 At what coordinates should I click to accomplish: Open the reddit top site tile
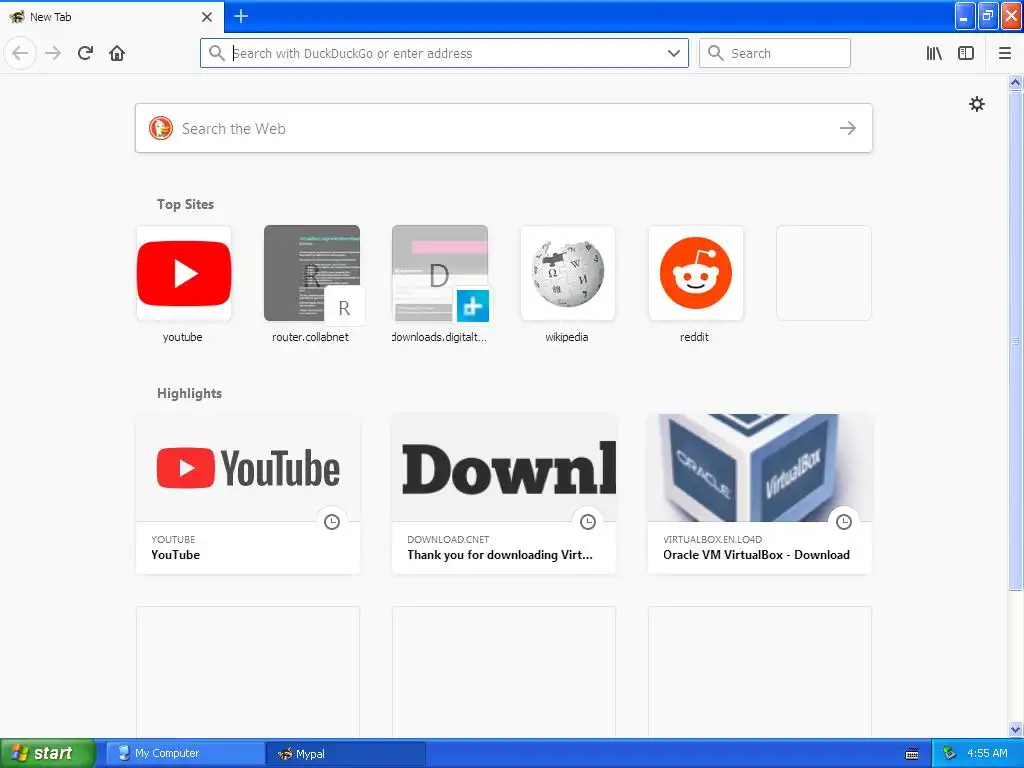[696, 273]
